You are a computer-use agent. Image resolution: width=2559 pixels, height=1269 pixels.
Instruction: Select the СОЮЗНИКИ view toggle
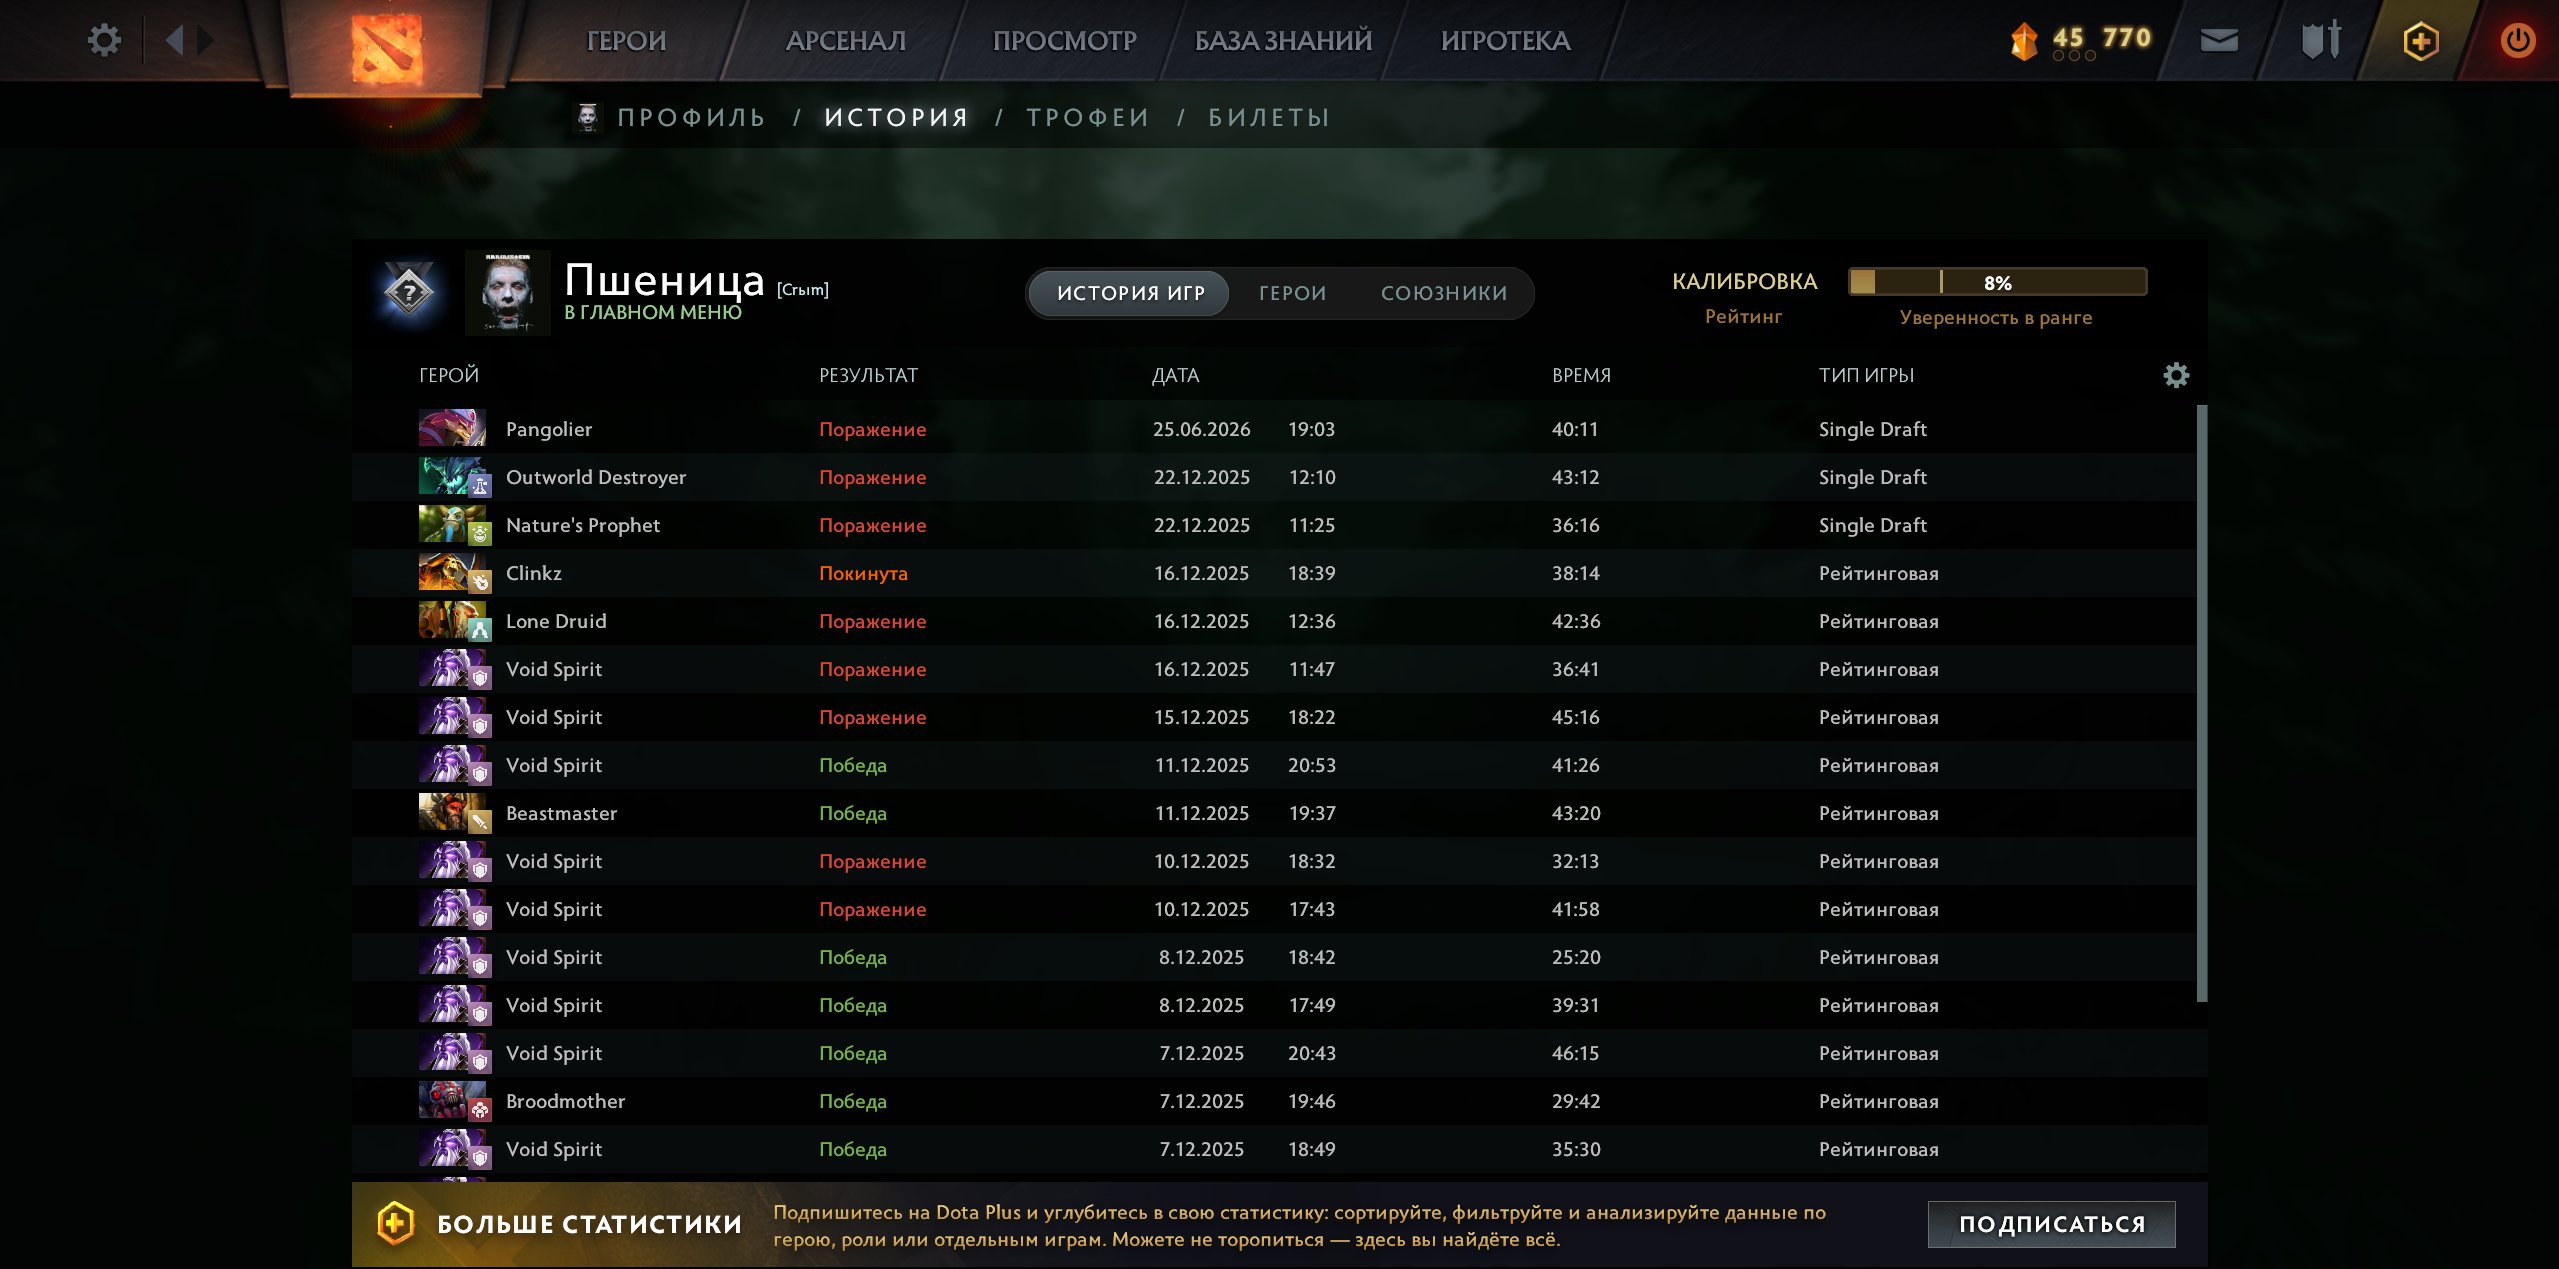[1444, 293]
